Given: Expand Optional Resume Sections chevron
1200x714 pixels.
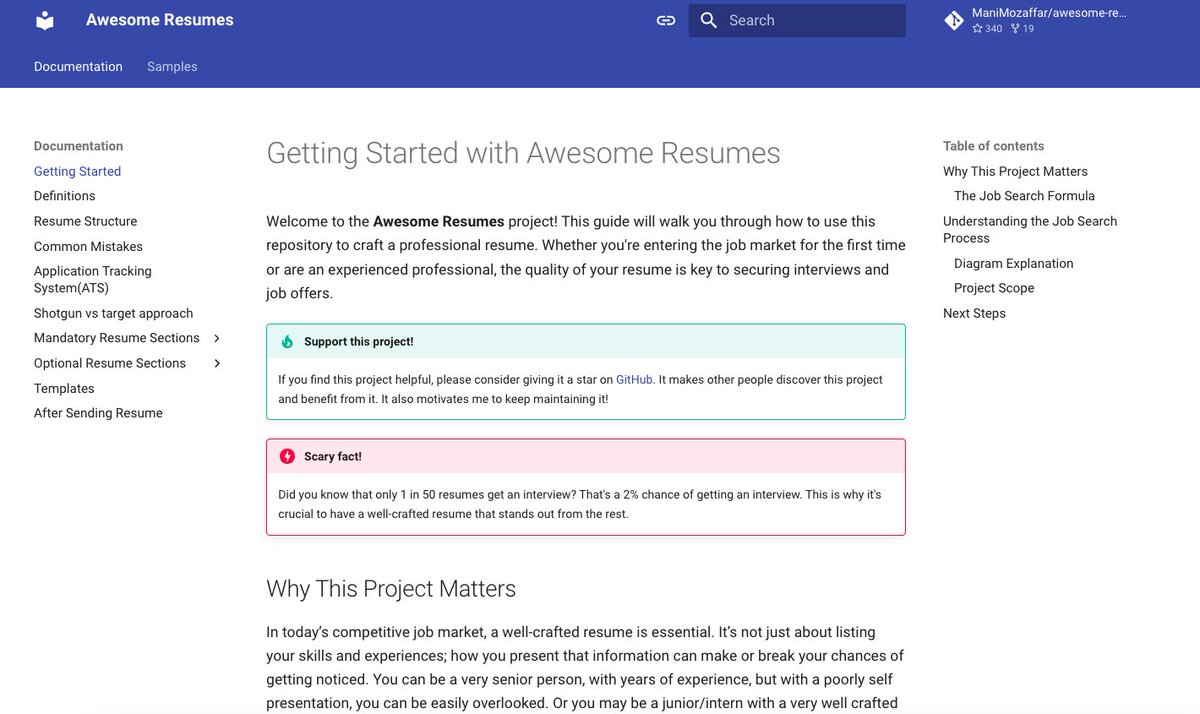Looking at the screenshot, I should click(217, 363).
